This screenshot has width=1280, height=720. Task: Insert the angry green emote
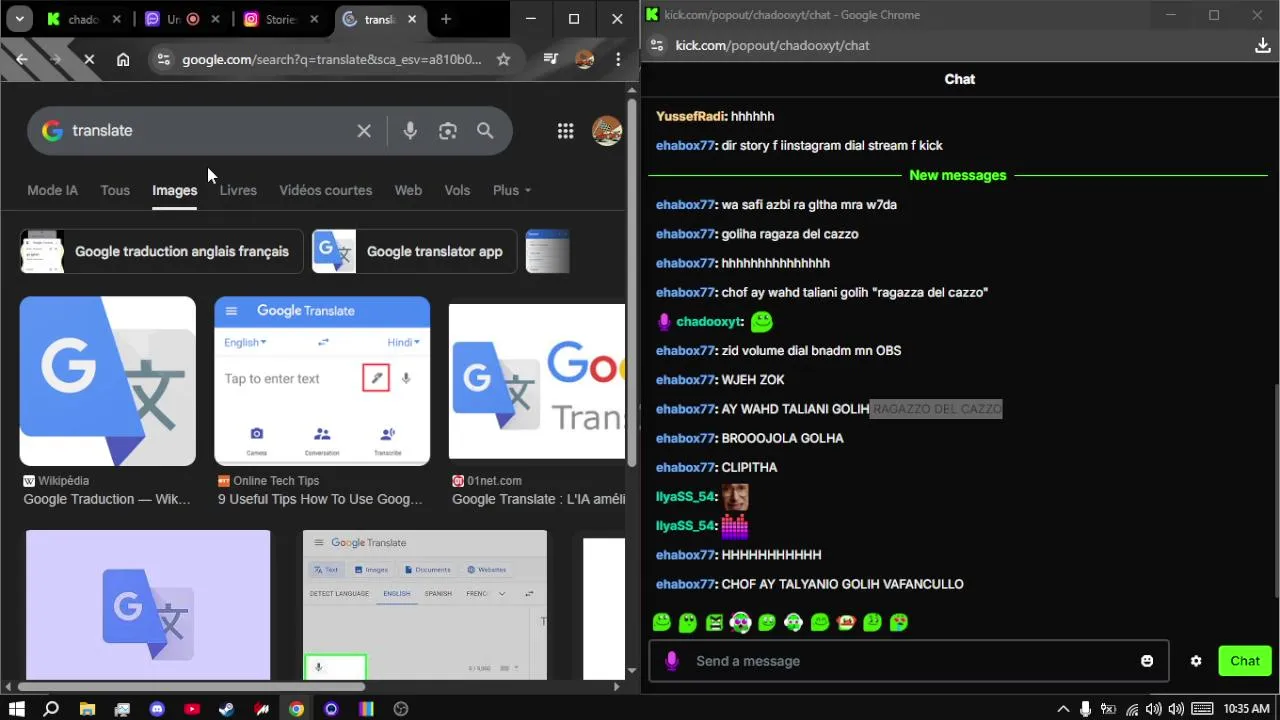coord(714,622)
